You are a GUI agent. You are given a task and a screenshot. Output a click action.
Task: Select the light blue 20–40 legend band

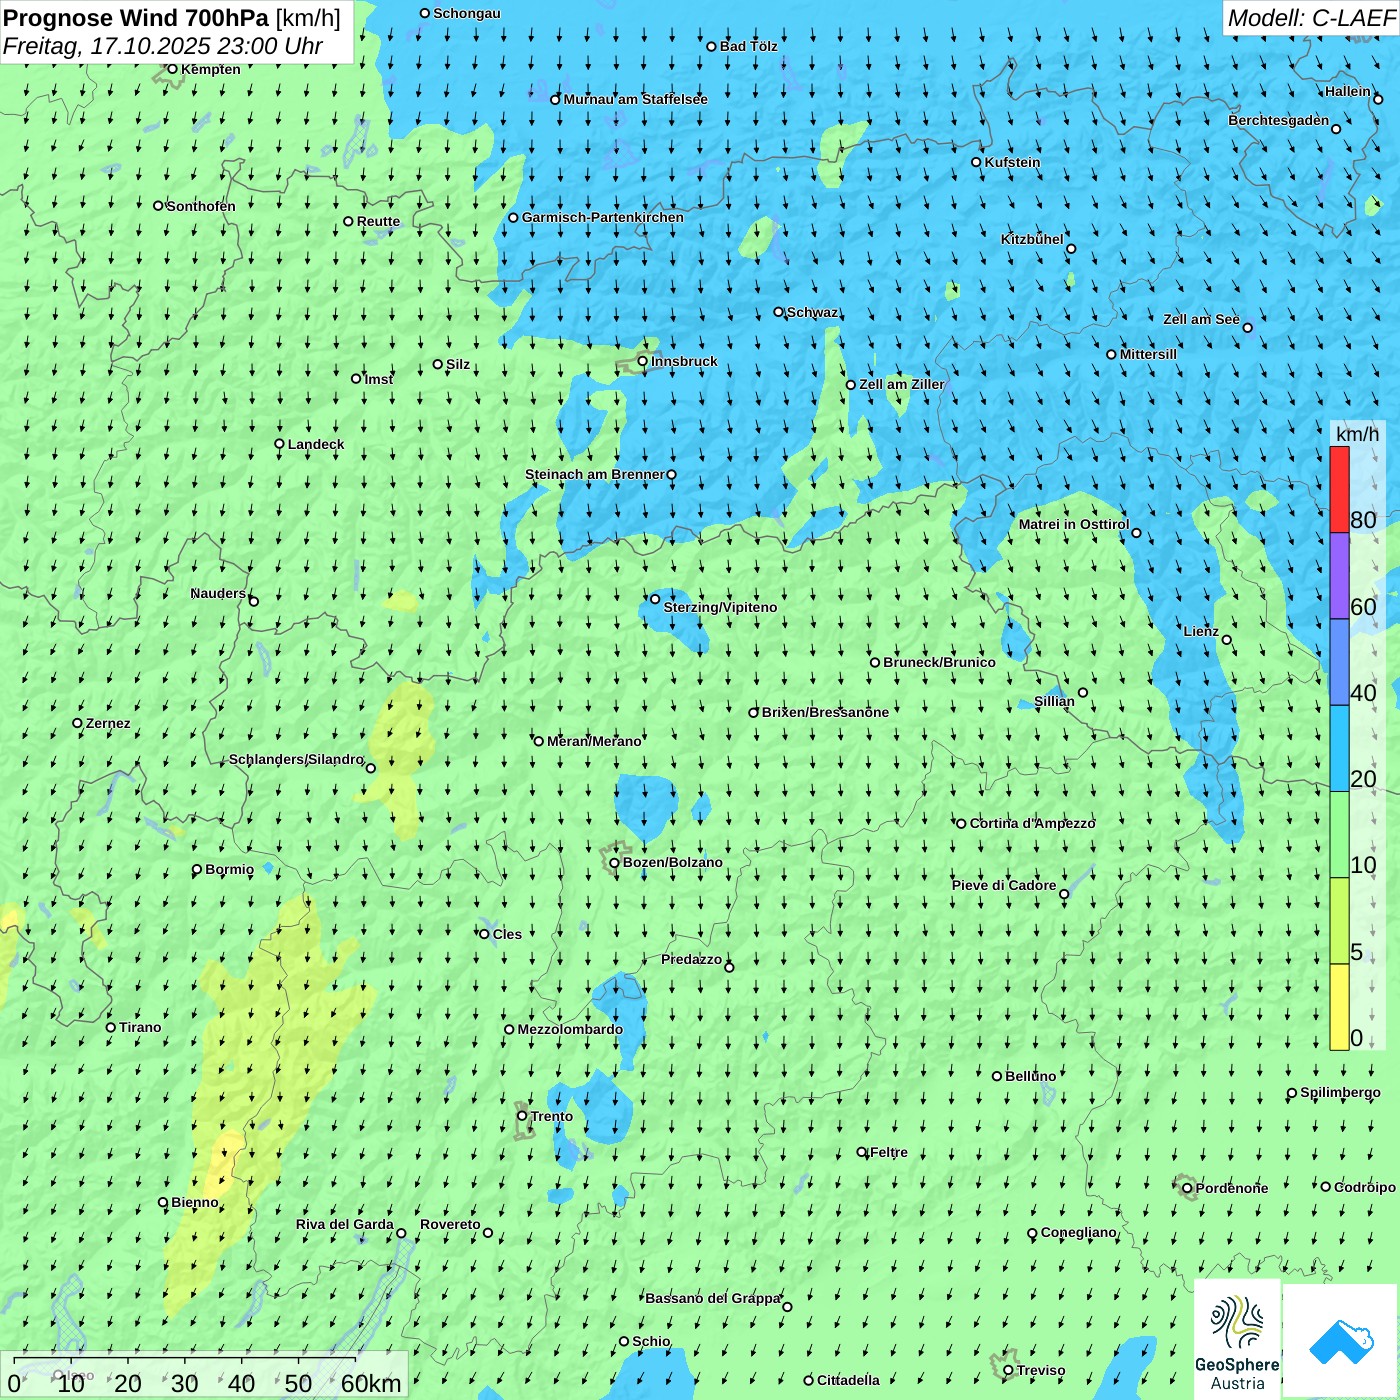1339,748
